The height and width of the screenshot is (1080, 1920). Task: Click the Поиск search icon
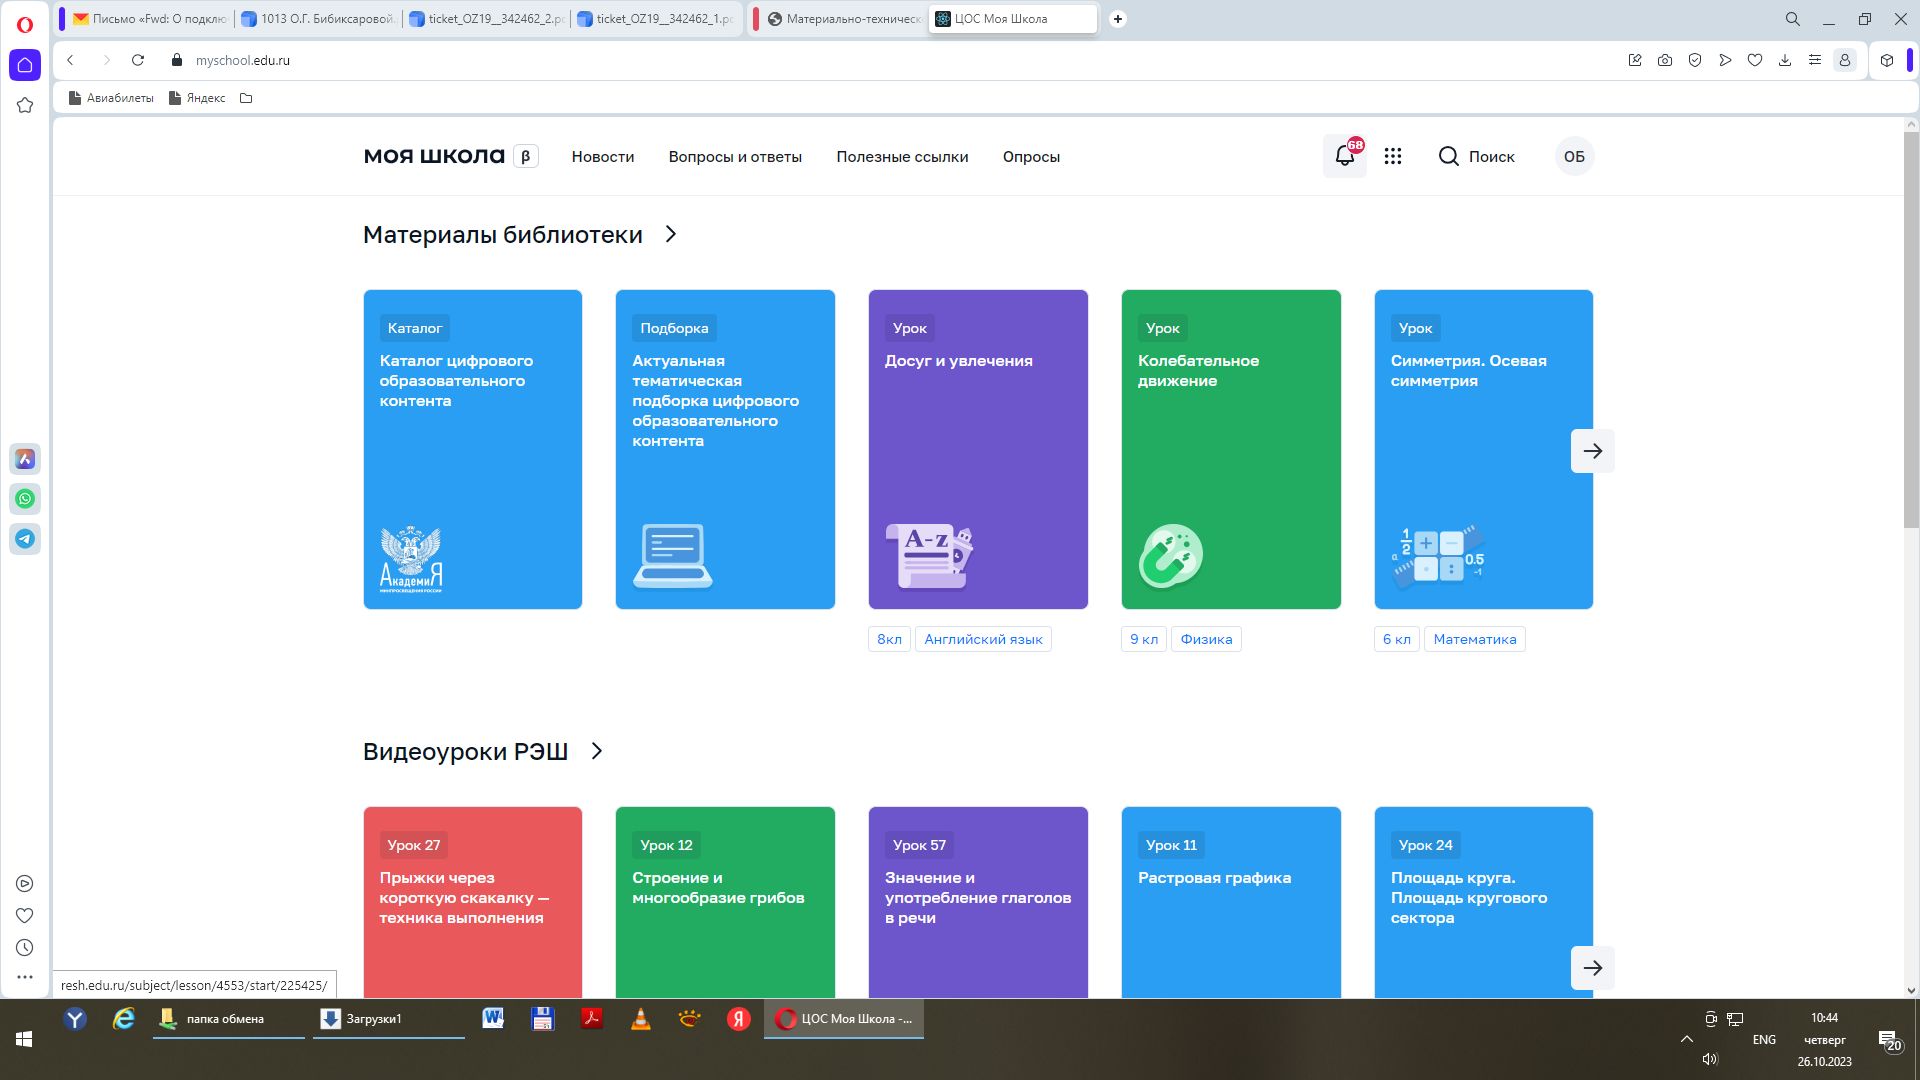(1448, 156)
